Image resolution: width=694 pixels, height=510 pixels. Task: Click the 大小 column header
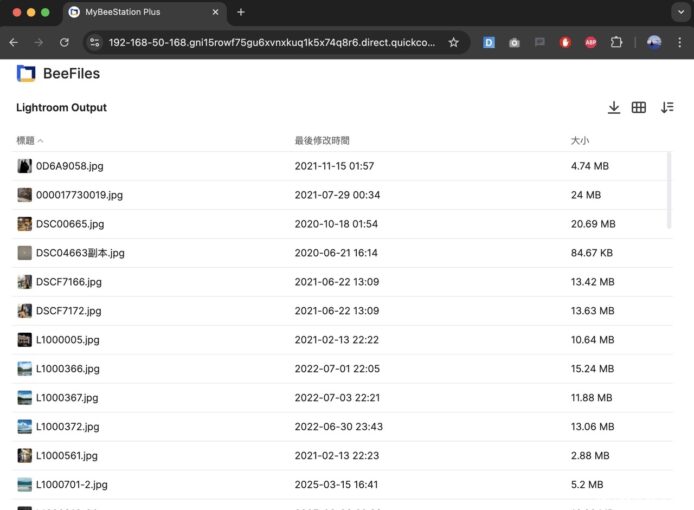coord(580,141)
